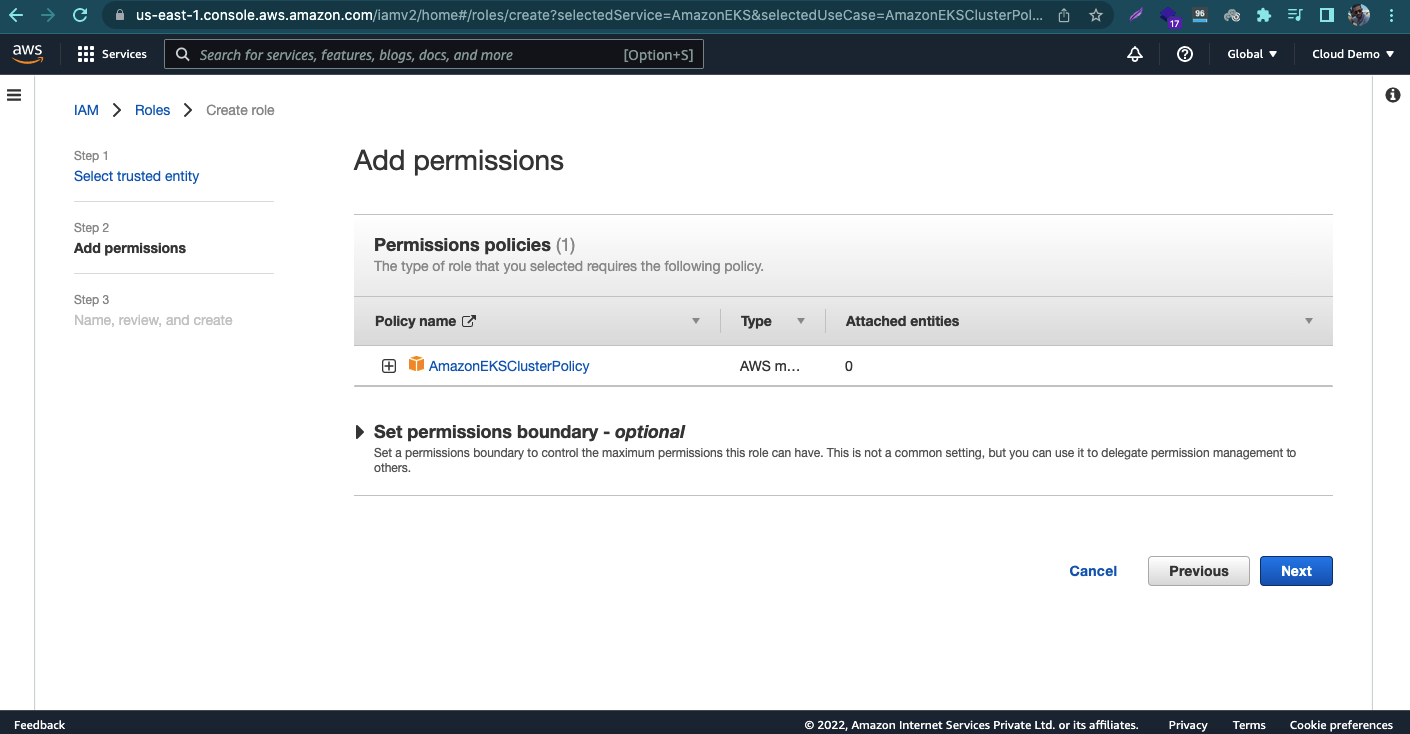Click the AWS notifications bell
Image resolution: width=1410 pixels, height=734 pixels.
[1135, 54]
